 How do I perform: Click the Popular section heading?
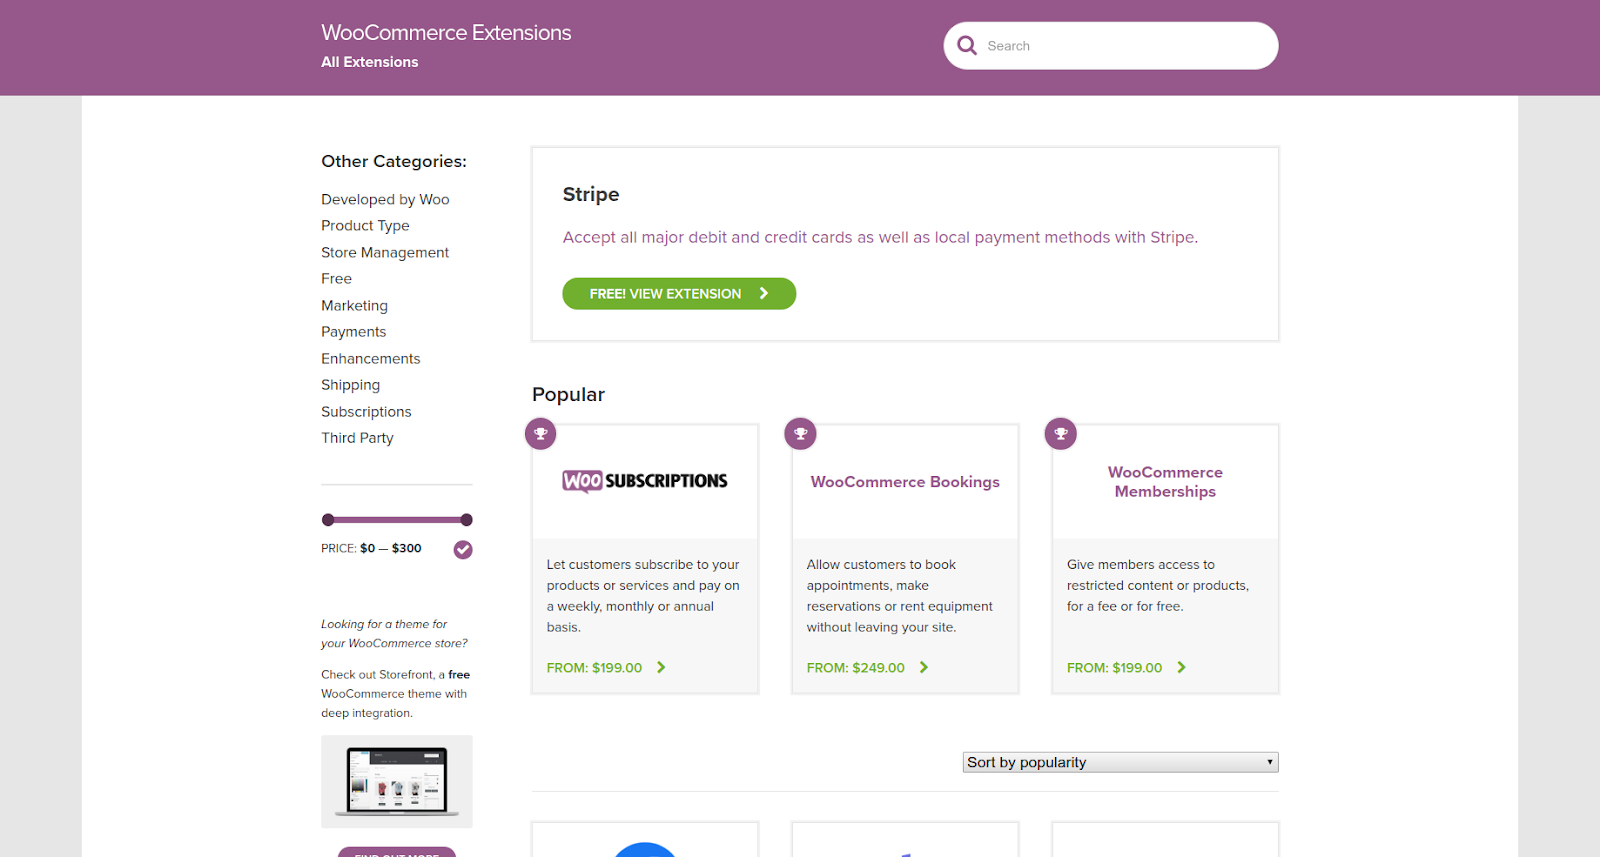568,395
